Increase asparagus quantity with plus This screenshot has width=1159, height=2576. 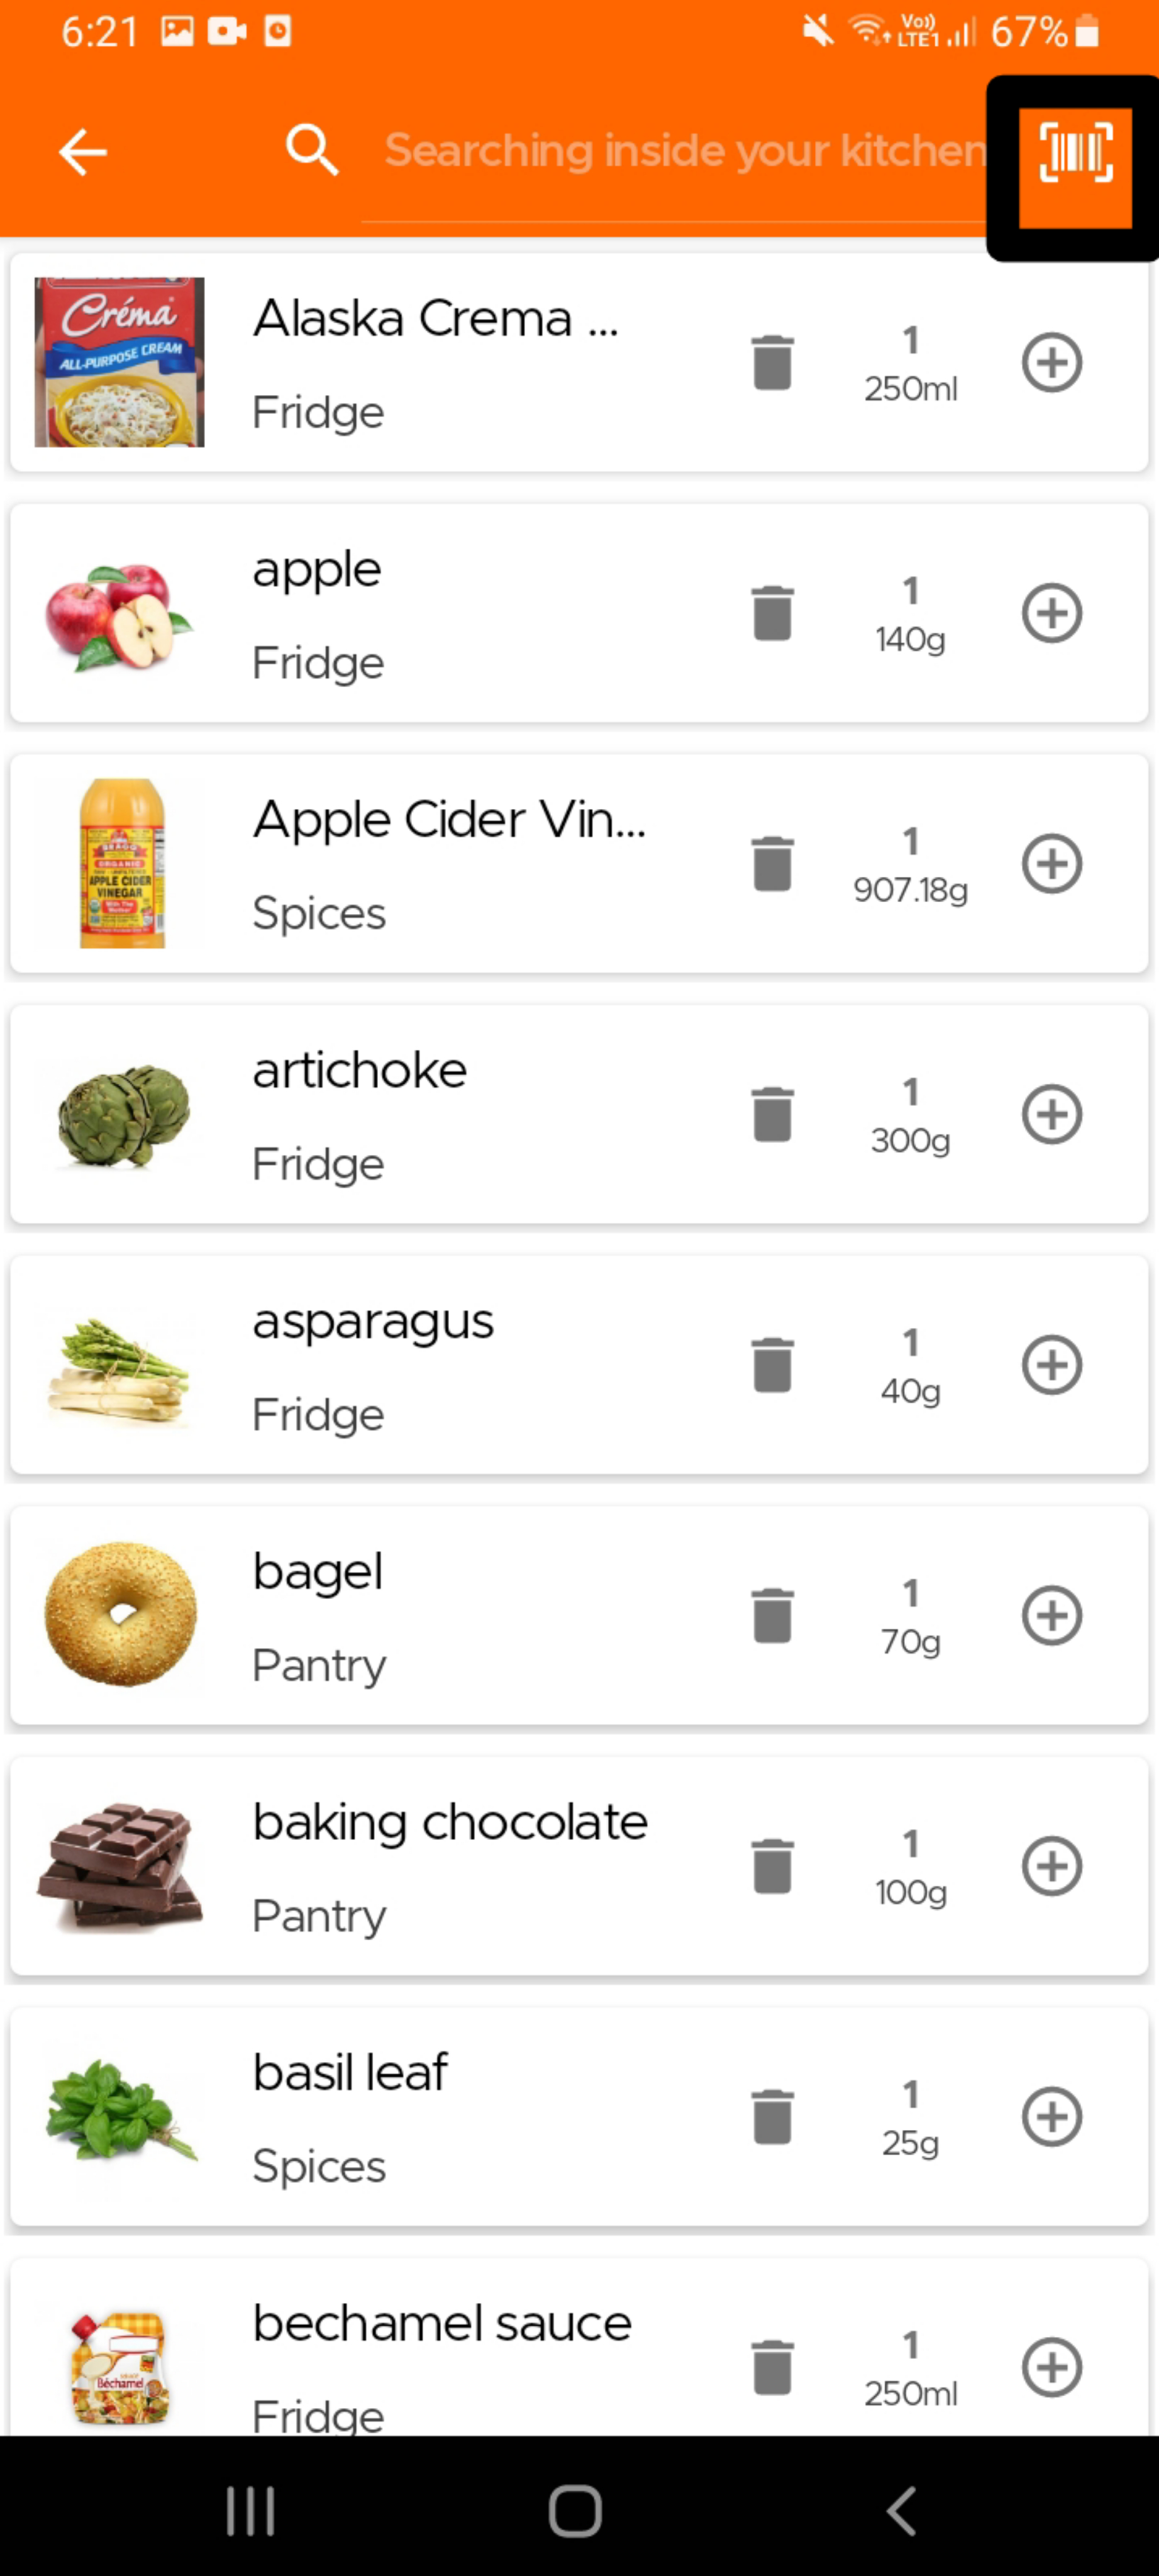[1051, 1365]
